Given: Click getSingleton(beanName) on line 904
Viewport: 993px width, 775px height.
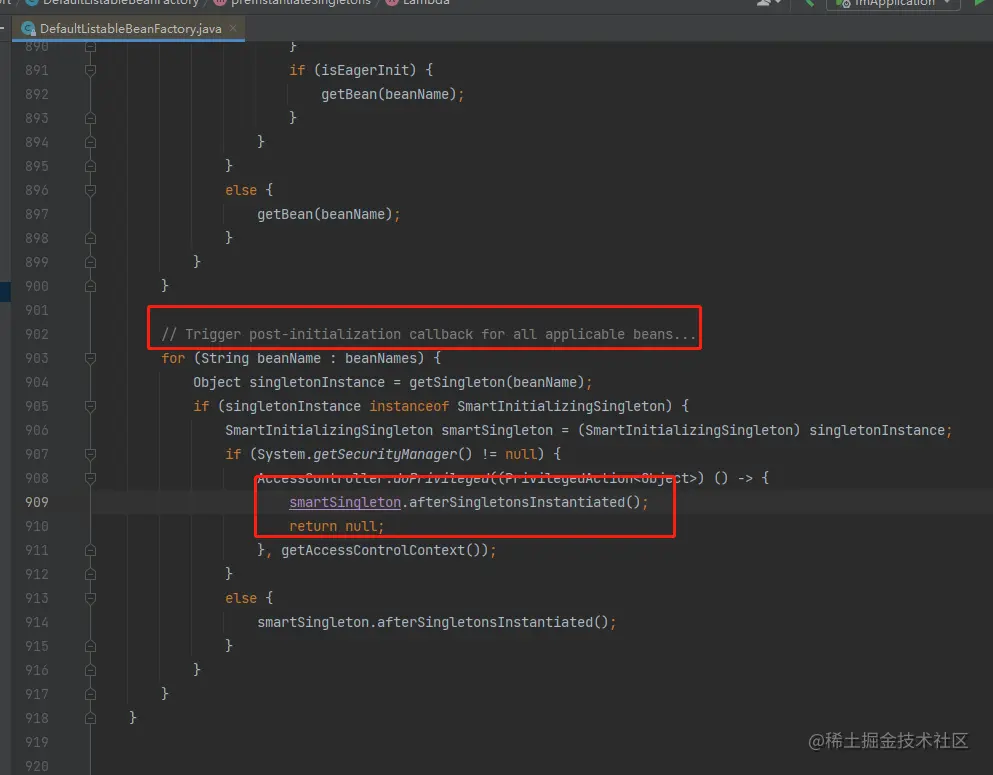Looking at the screenshot, I should tap(496, 382).
